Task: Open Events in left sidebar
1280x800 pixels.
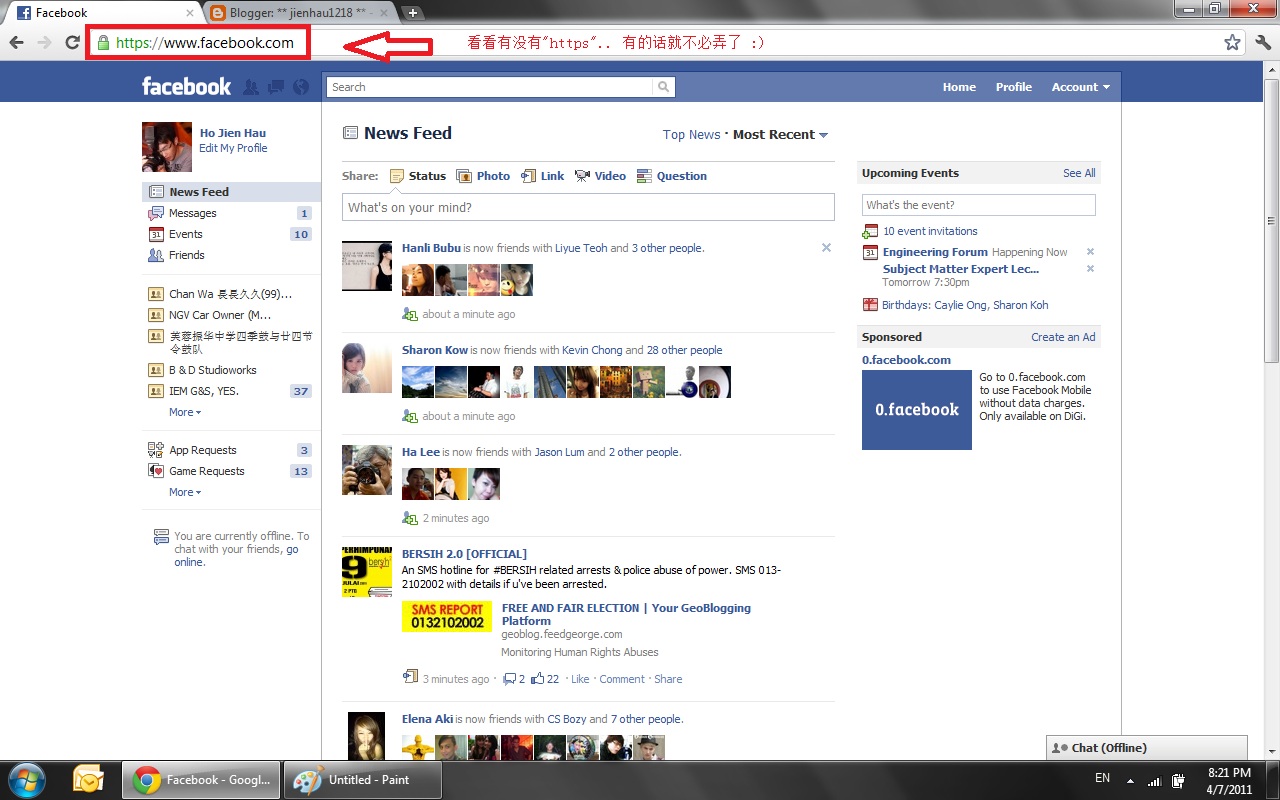Action: coord(231,234)
